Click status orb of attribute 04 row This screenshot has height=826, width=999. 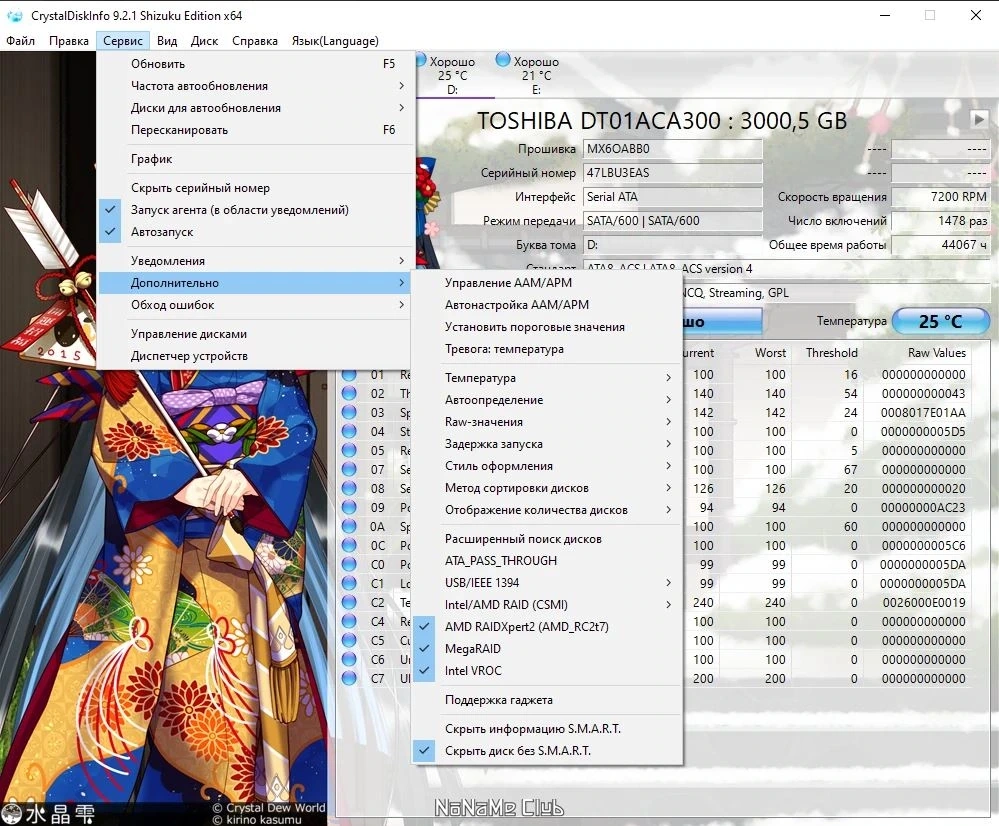click(349, 431)
